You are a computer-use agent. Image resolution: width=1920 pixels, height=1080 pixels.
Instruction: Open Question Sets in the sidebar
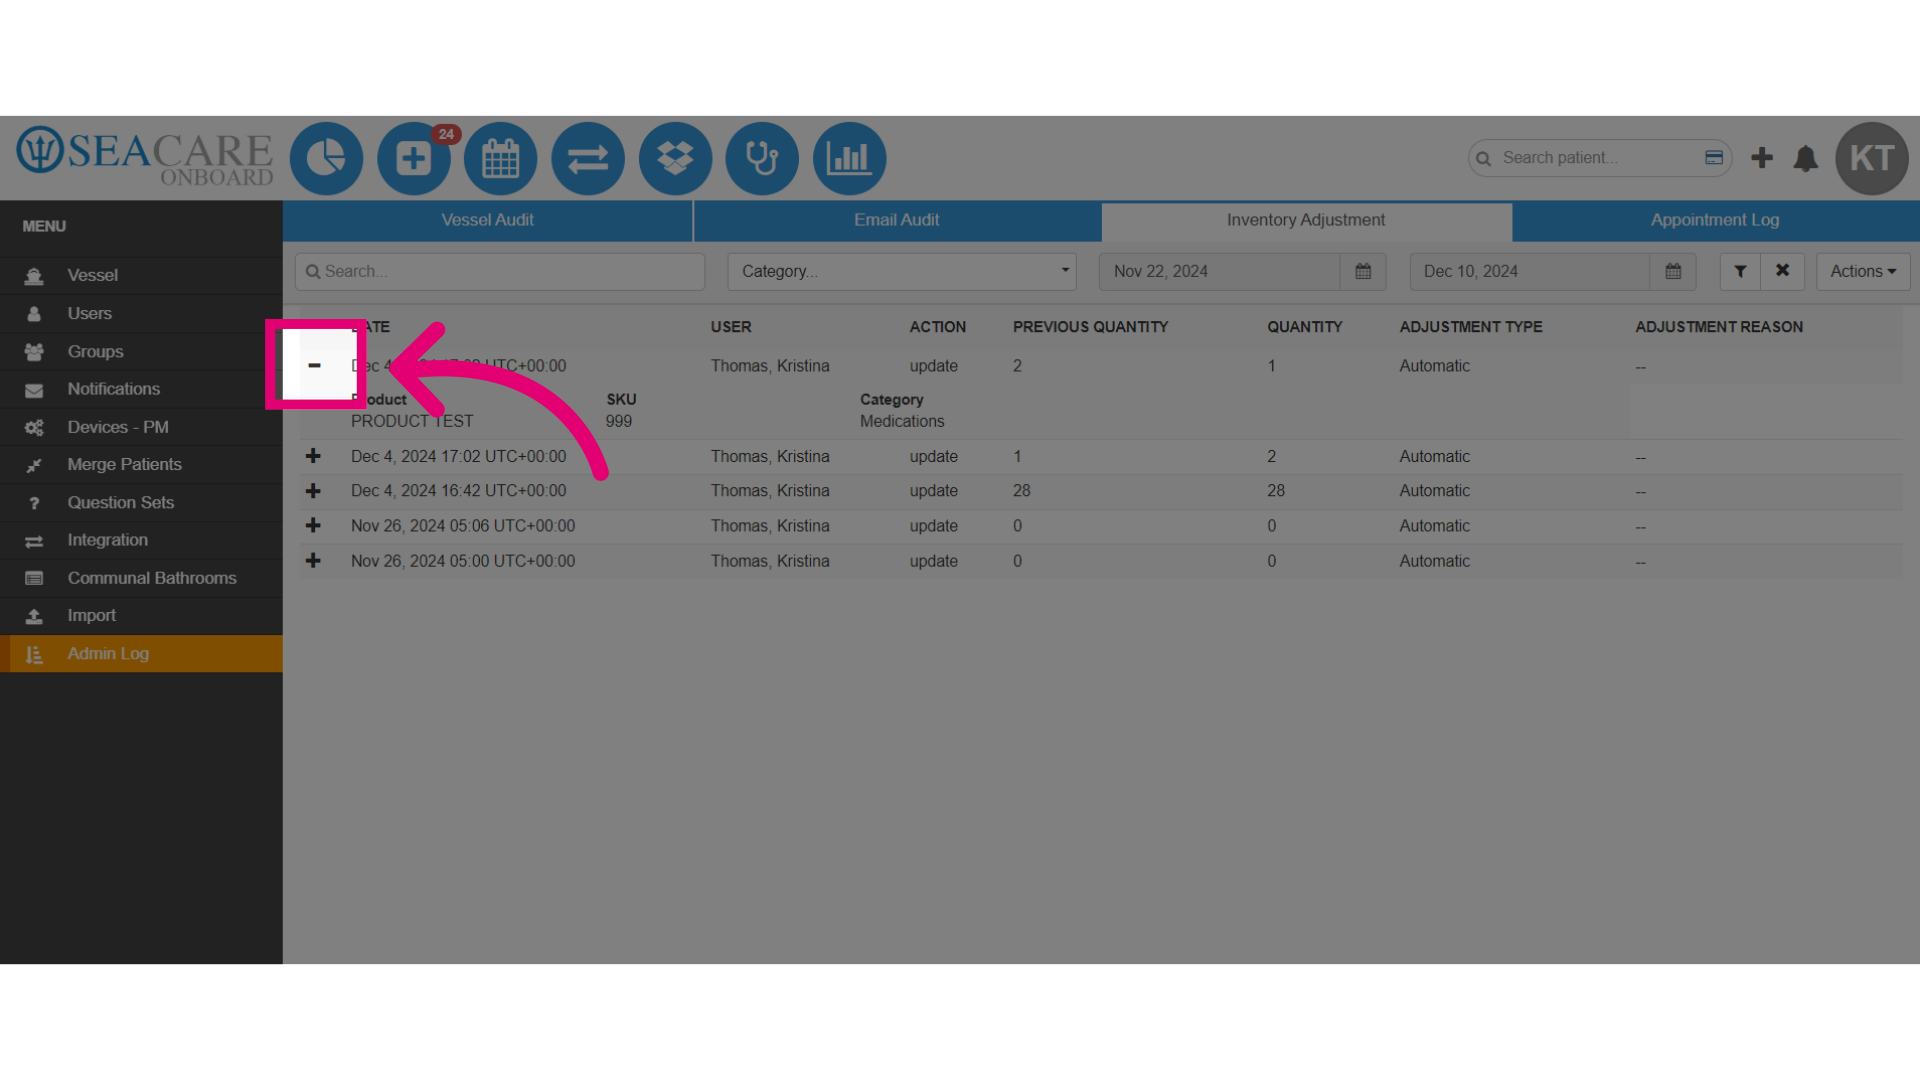pyautogui.click(x=141, y=502)
